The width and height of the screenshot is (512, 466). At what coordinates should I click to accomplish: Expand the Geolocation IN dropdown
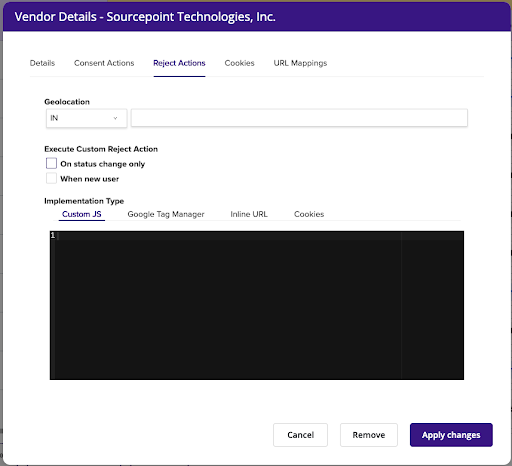tap(86, 118)
